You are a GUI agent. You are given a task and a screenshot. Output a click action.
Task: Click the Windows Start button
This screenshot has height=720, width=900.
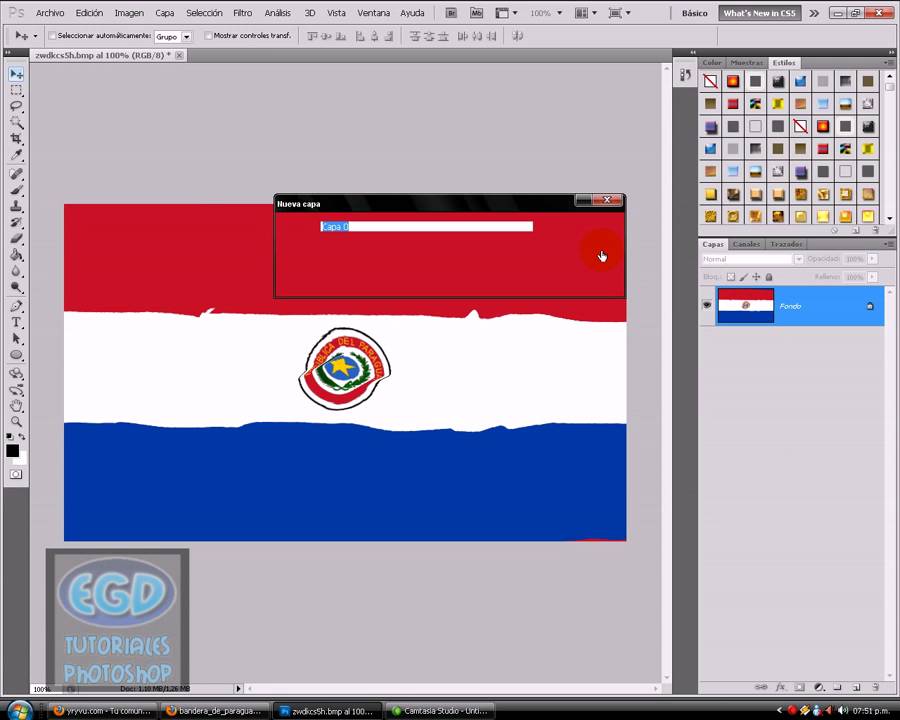21,710
